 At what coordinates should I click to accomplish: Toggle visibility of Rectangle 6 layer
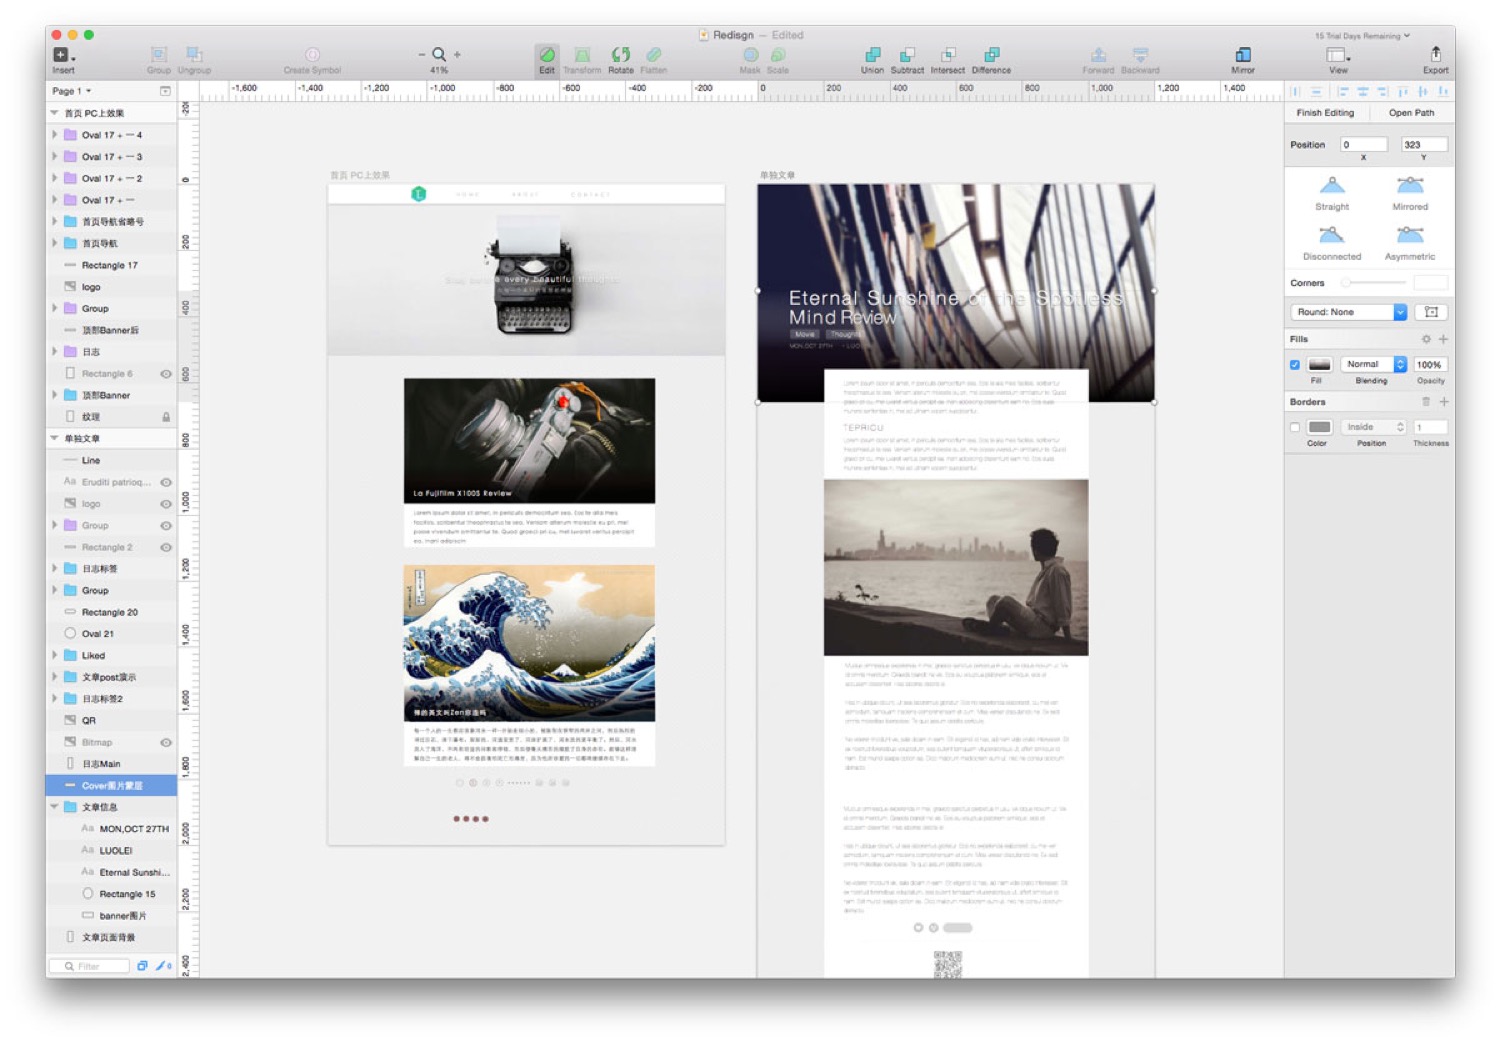coord(166,374)
